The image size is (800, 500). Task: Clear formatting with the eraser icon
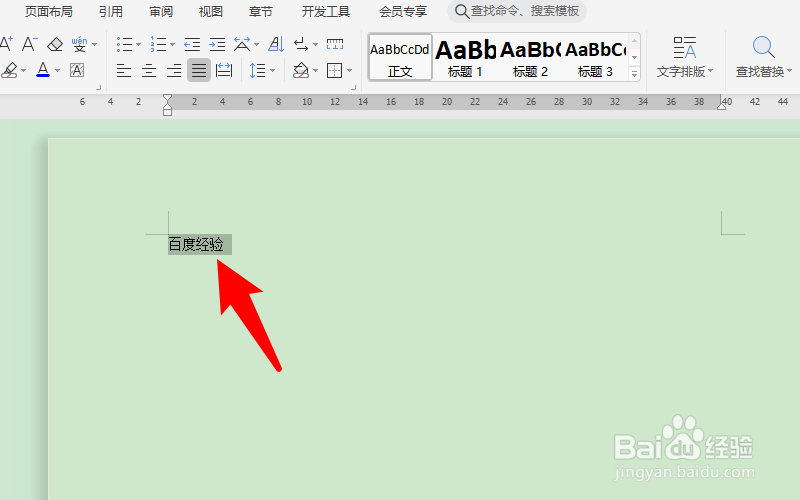pyautogui.click(x=55, y=44)
